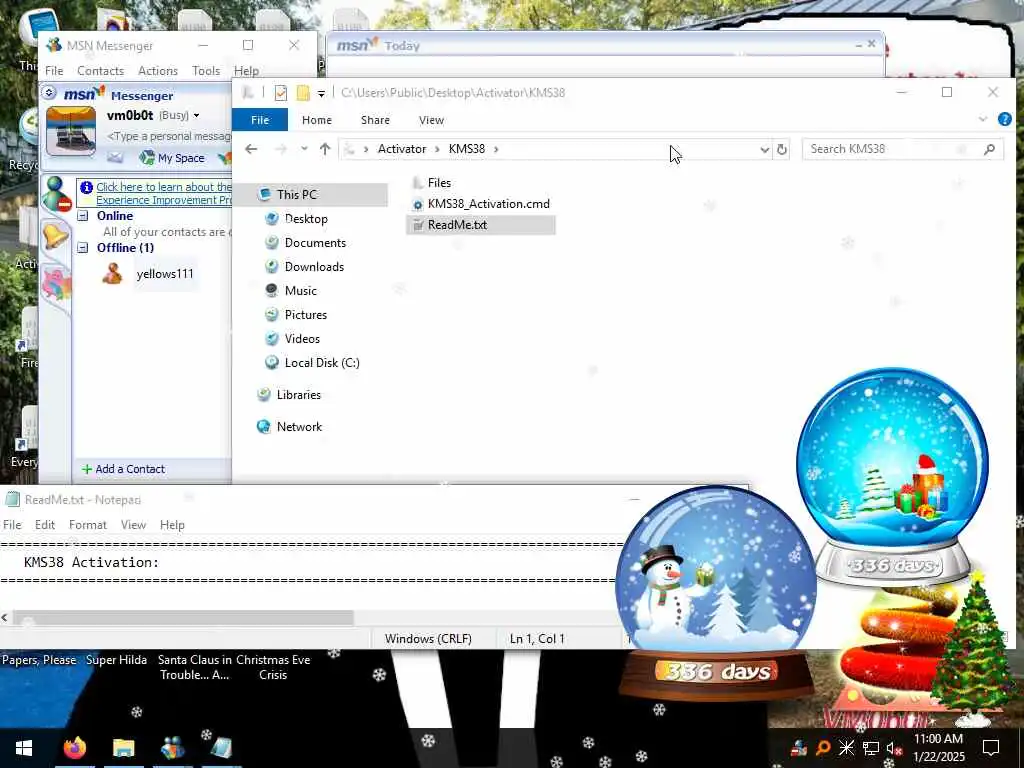This screenshot has height=768, width=1024.
Task: Open the Contacts menu in MSN Messenger
Action: 101,71
